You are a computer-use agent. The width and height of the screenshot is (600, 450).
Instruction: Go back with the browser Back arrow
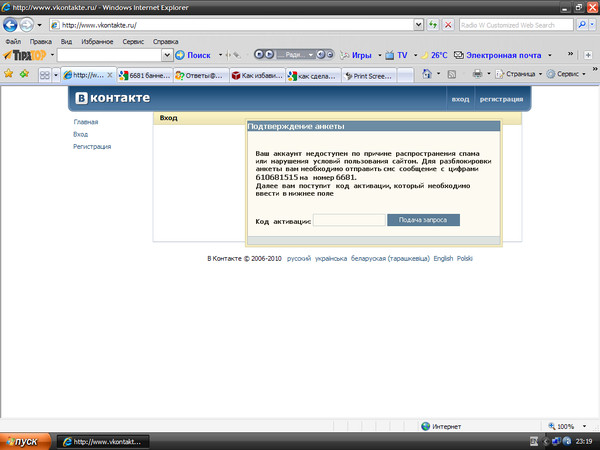10,25
